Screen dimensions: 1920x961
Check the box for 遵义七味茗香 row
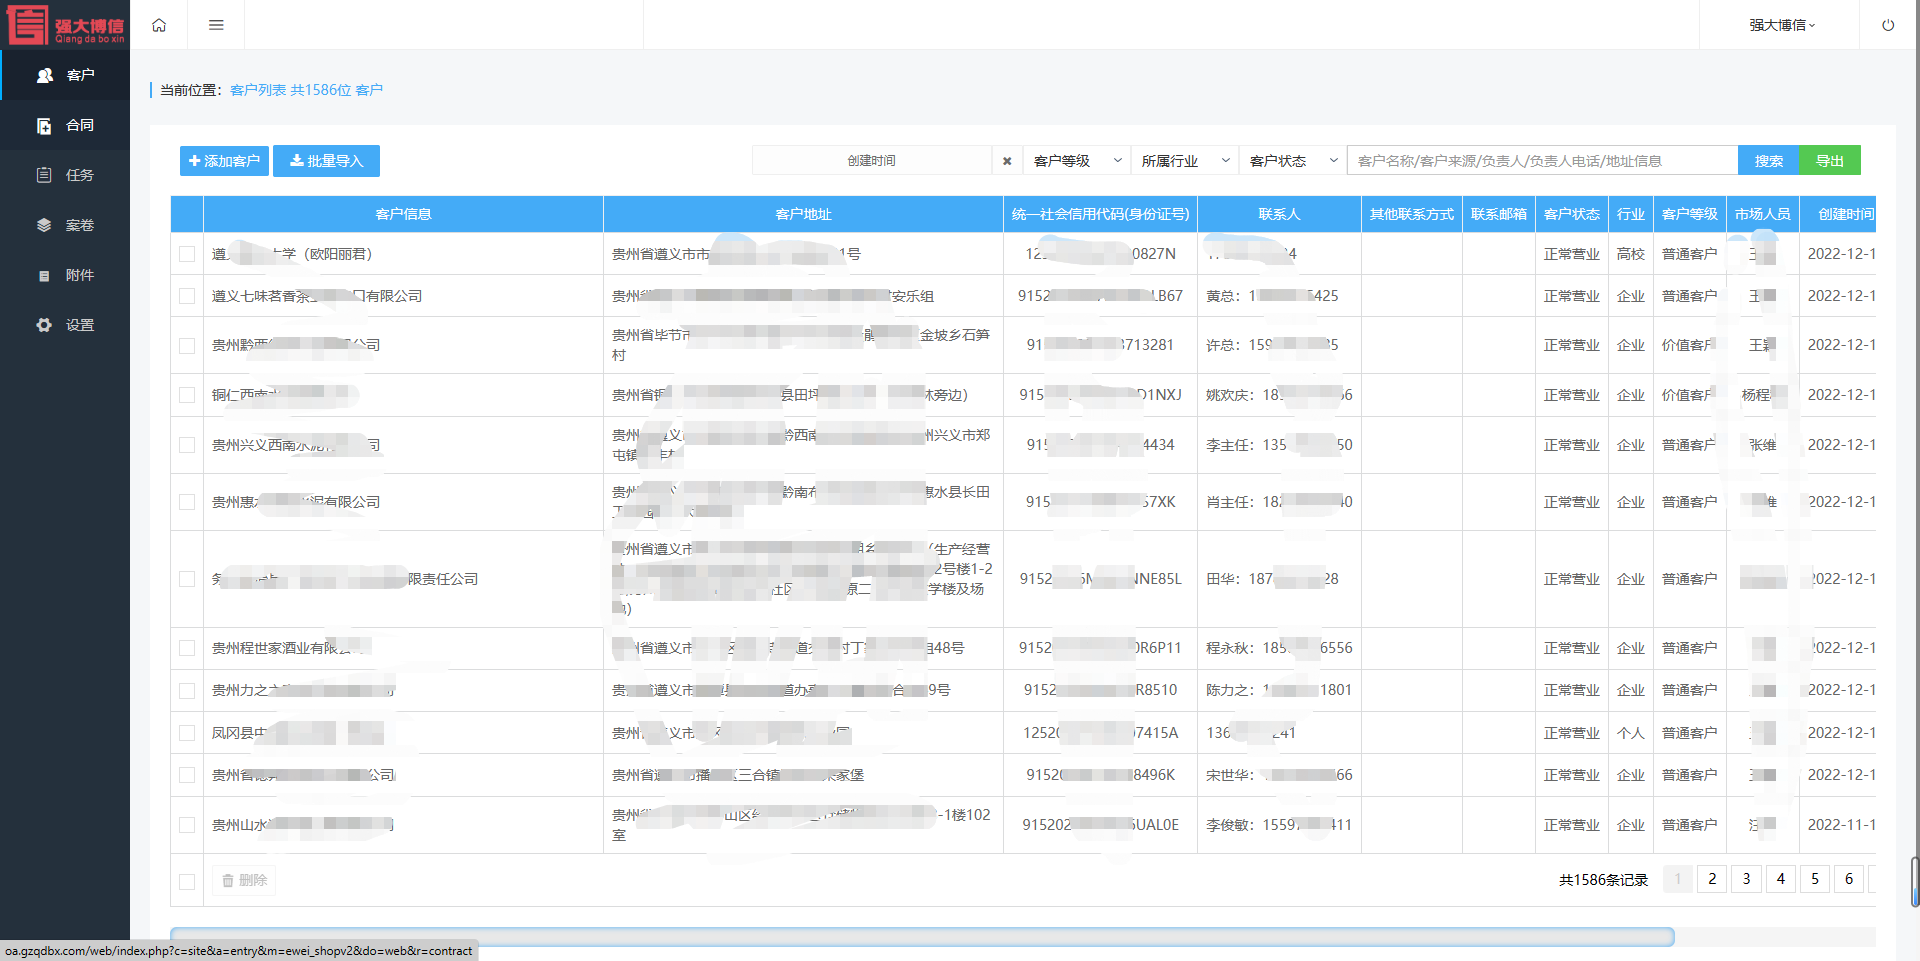(187, 296)
